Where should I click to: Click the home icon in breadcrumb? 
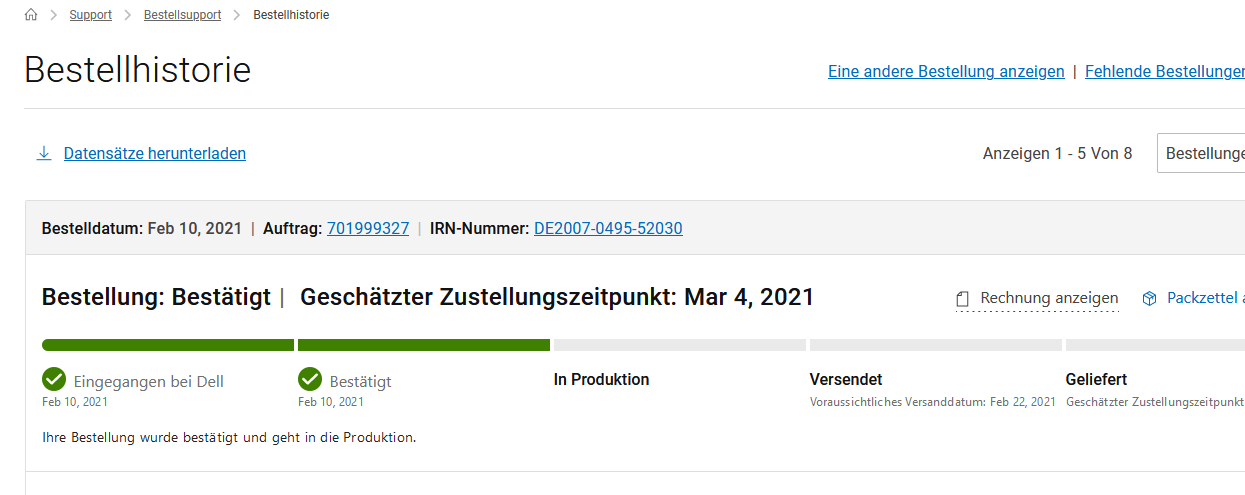[x=31, y=15]
